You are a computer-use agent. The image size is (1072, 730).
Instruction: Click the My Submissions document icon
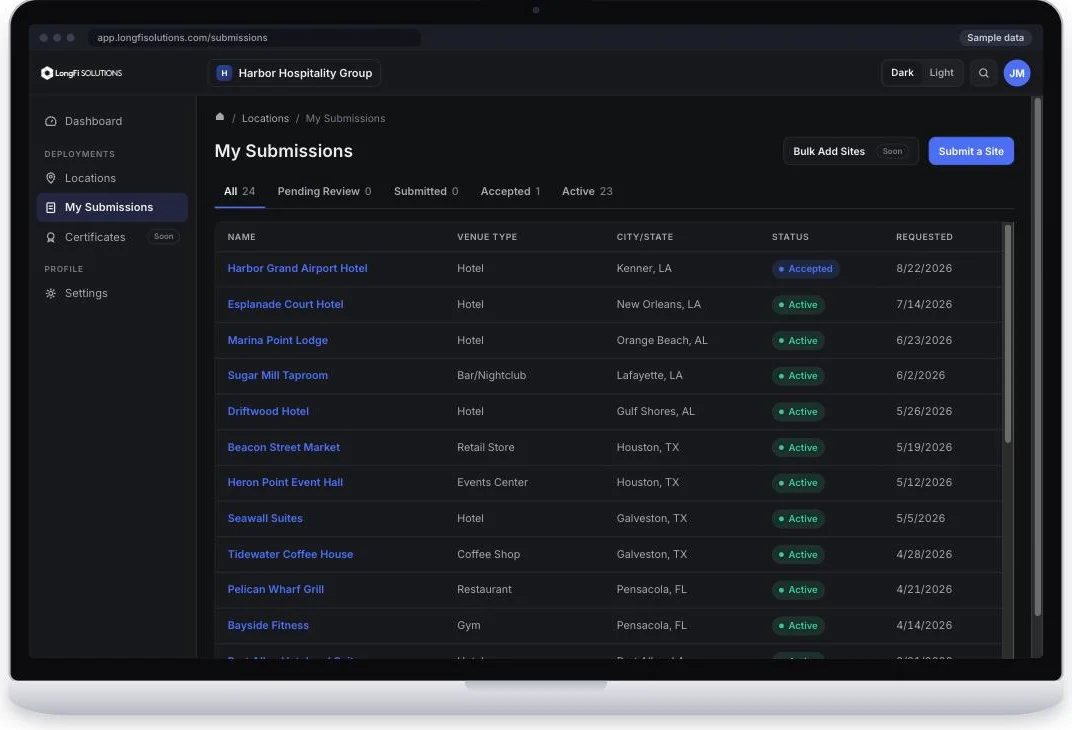pos(51,207)
